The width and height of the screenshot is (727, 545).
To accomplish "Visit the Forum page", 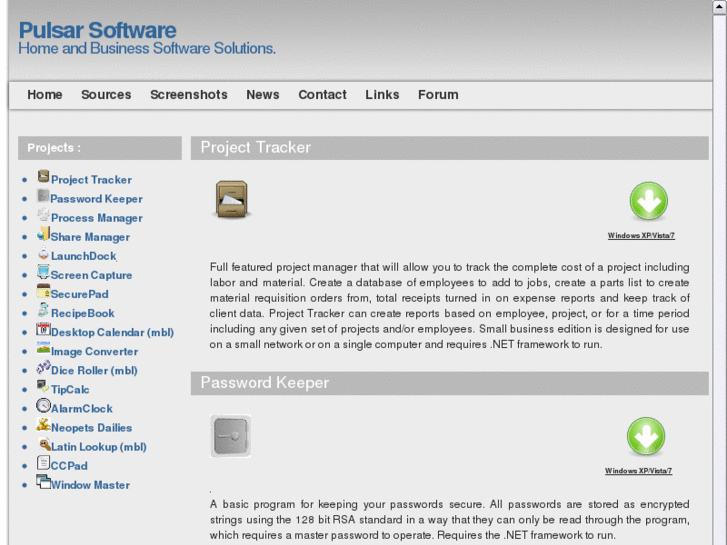I will tap(438, 95).
